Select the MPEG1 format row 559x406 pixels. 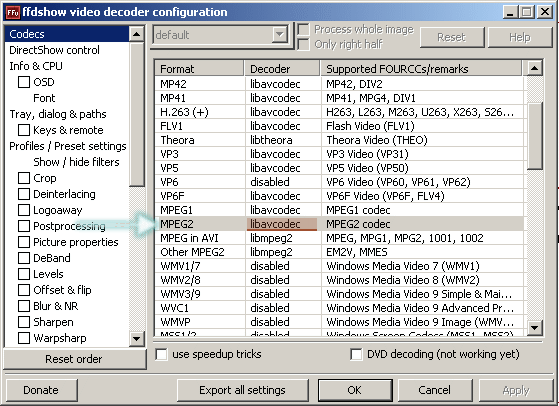tap(339, 210)
